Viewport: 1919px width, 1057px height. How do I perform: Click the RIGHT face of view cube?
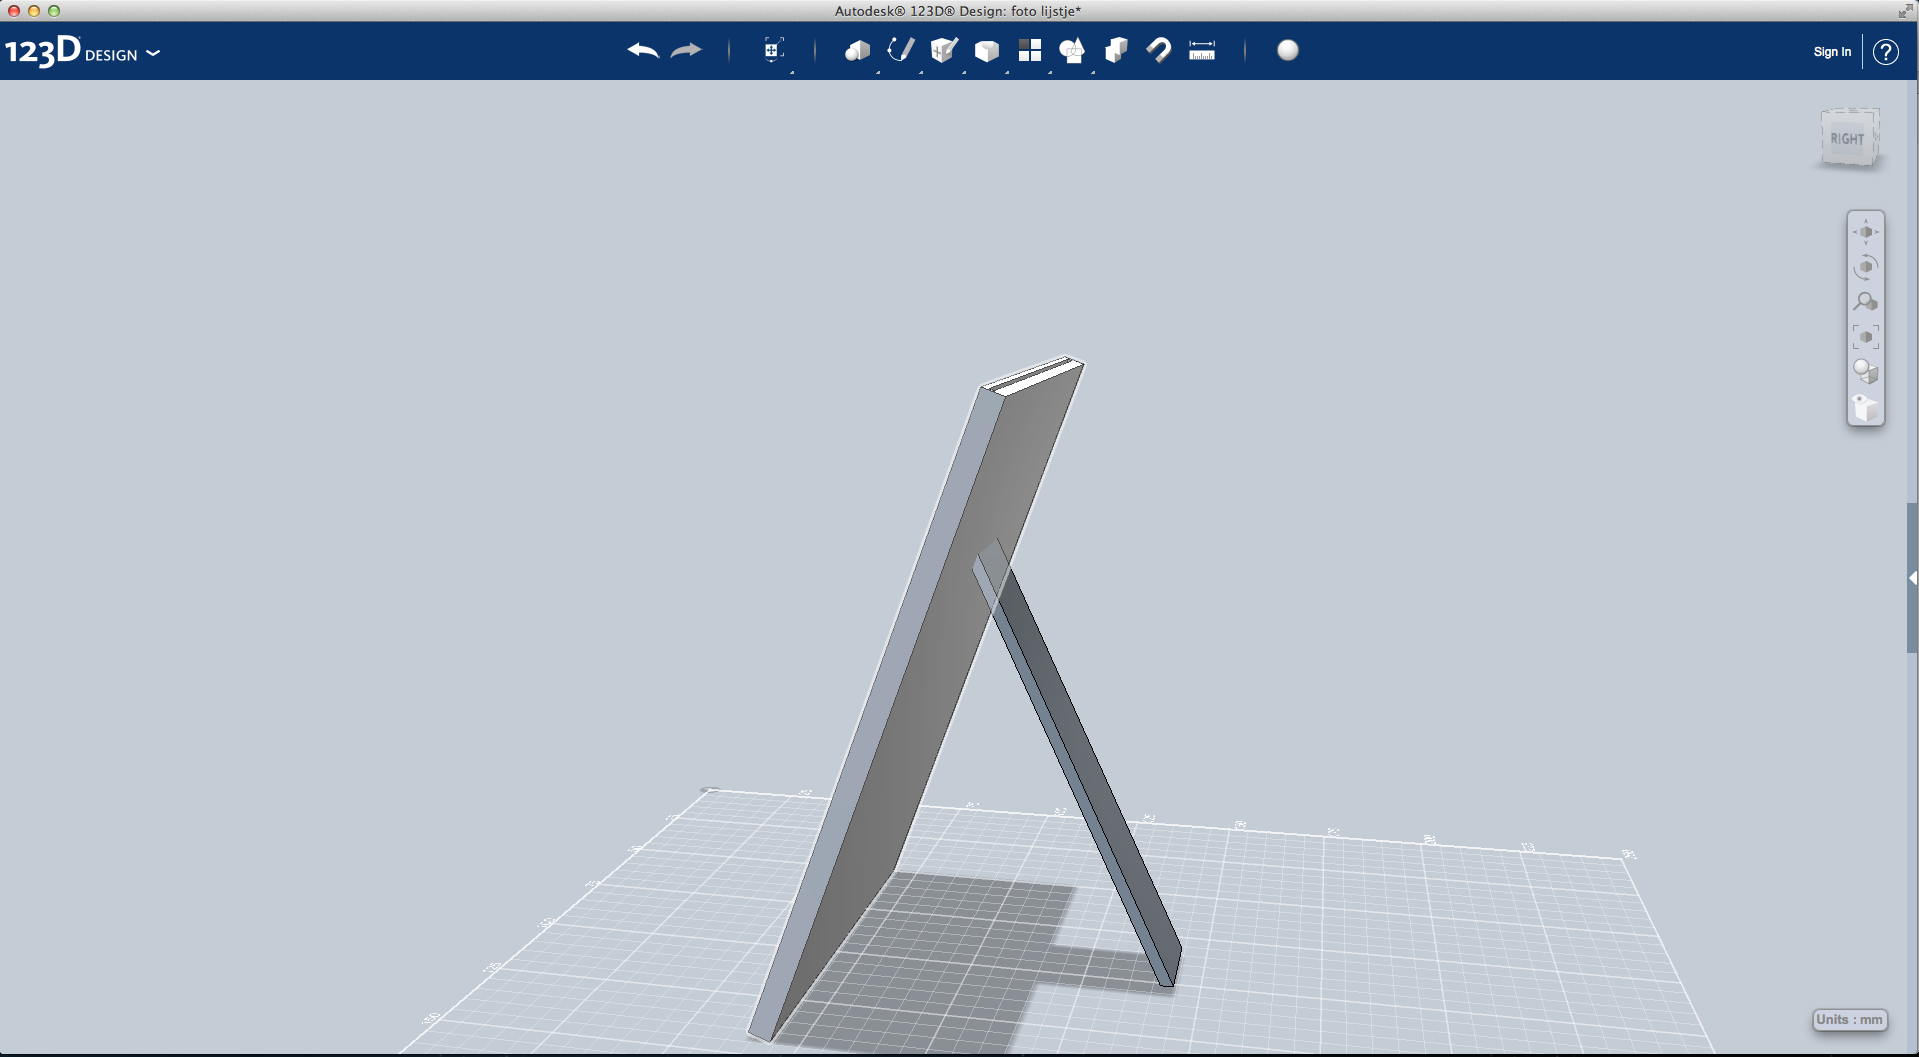tap(1847, 139)
